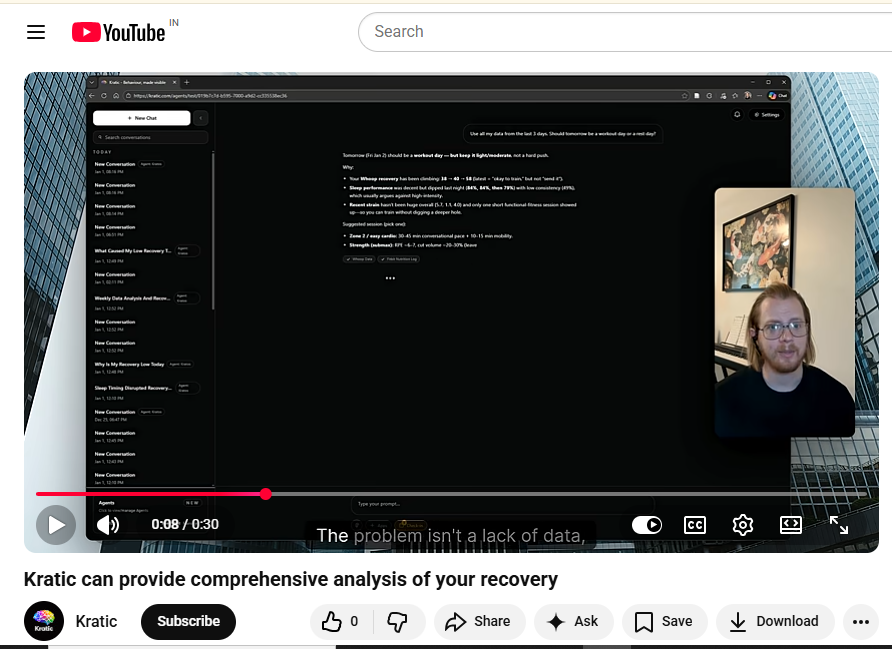The height and width of the screenshot is (649, 892).
Task: Click 'Why Is My Recovery Low Today' conversation
Action: [x=143, y=367]
